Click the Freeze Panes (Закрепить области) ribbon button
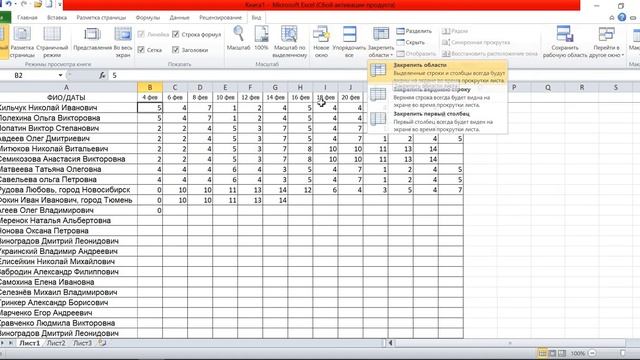Viewport: 640px width, 360px height. 381,42
